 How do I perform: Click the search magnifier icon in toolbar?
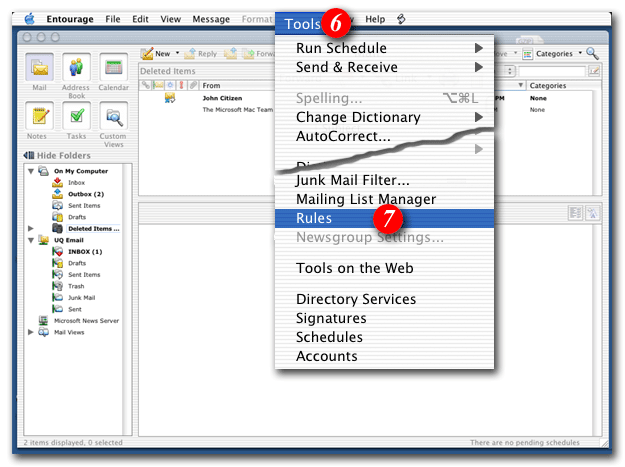593,53
